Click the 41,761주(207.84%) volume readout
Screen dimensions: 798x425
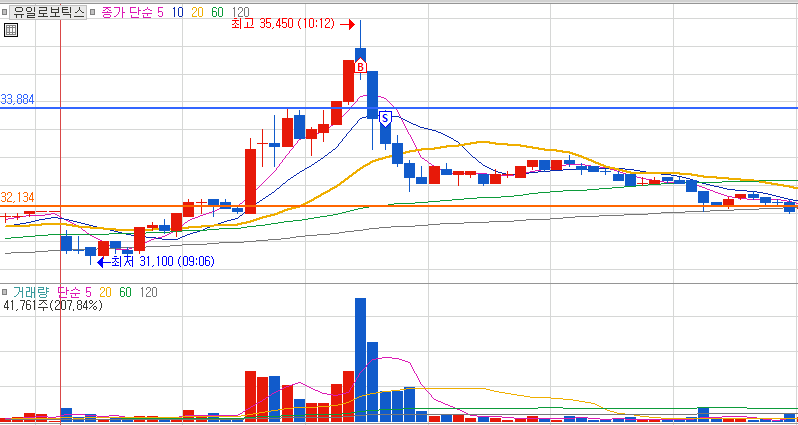click(x=53, y=305)
